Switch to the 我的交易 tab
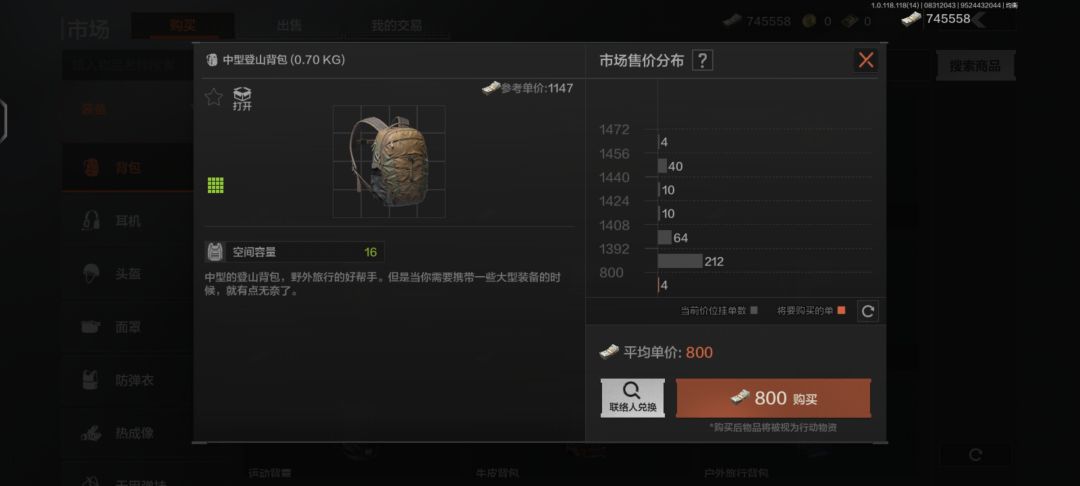 click(396, 25)
